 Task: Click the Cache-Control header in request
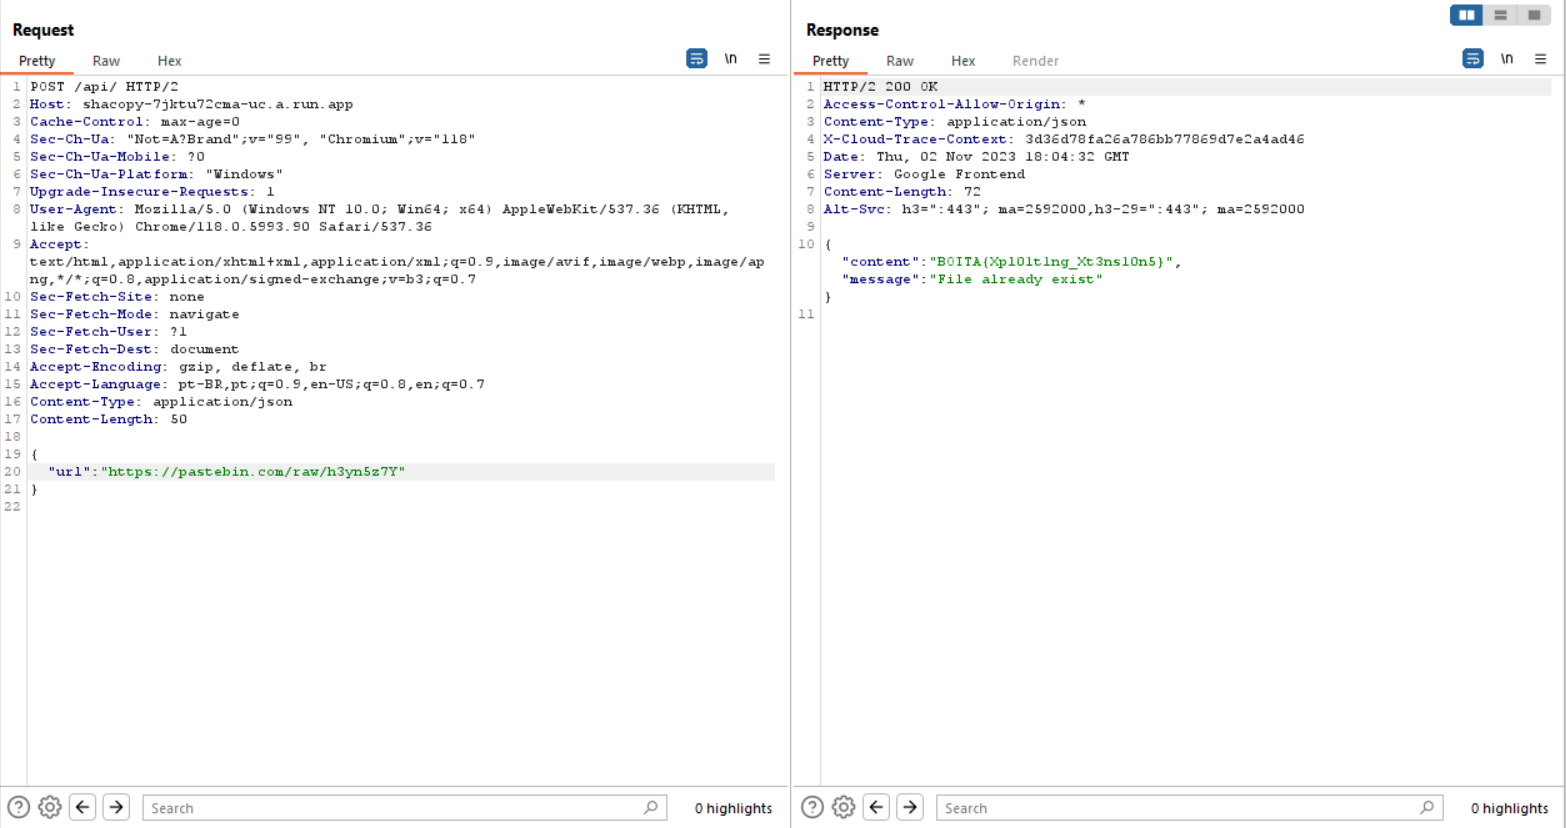coord(135,122)
